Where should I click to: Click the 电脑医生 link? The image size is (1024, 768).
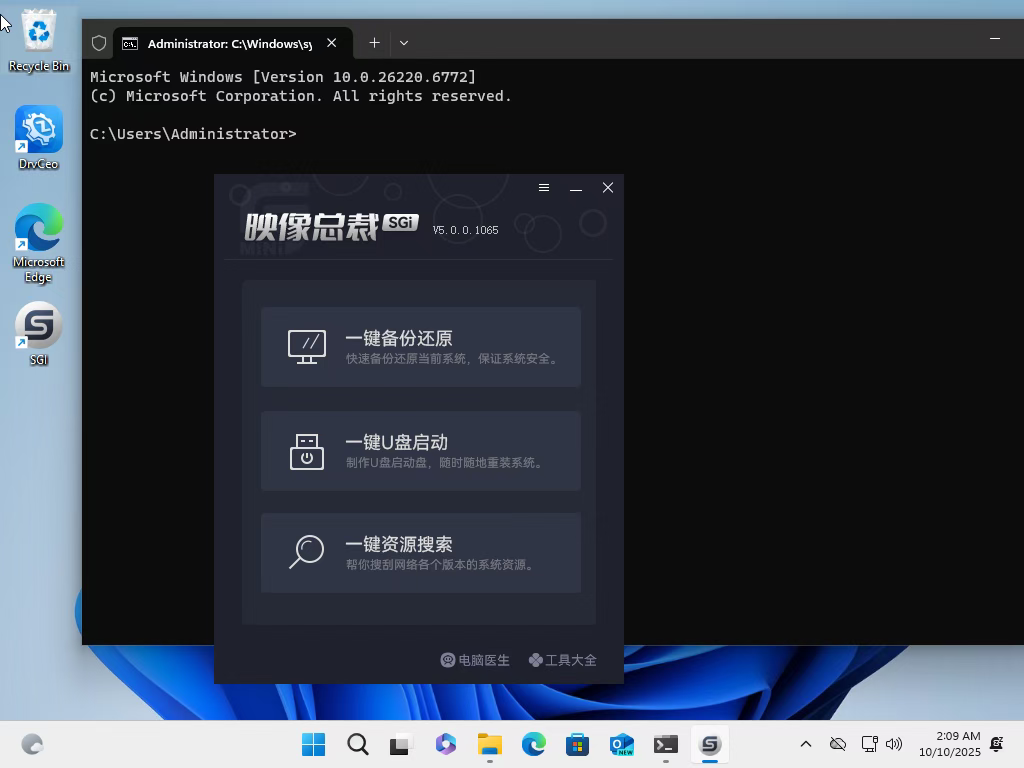click(x=475, y=660)
